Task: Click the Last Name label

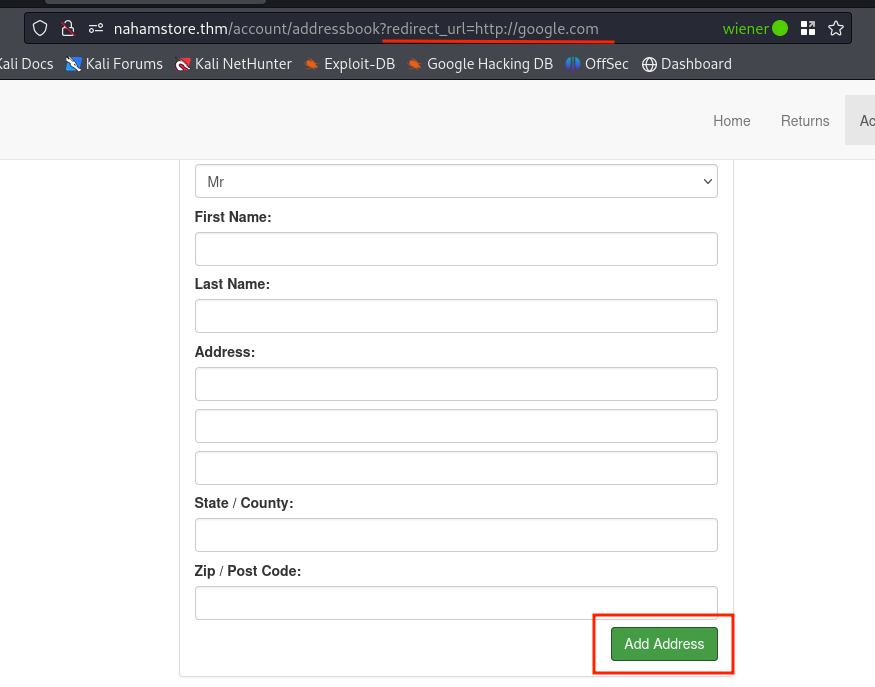Action: point(232,284)
